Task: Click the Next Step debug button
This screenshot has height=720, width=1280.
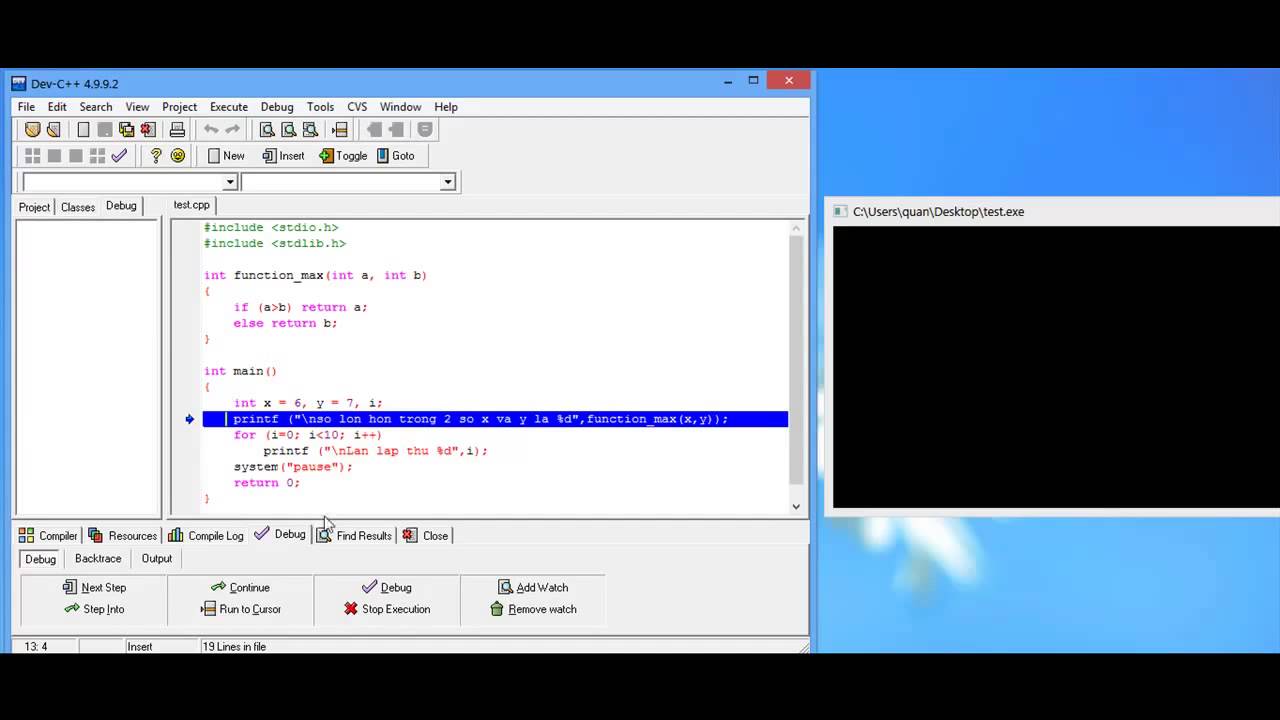Action: point(94,588)
